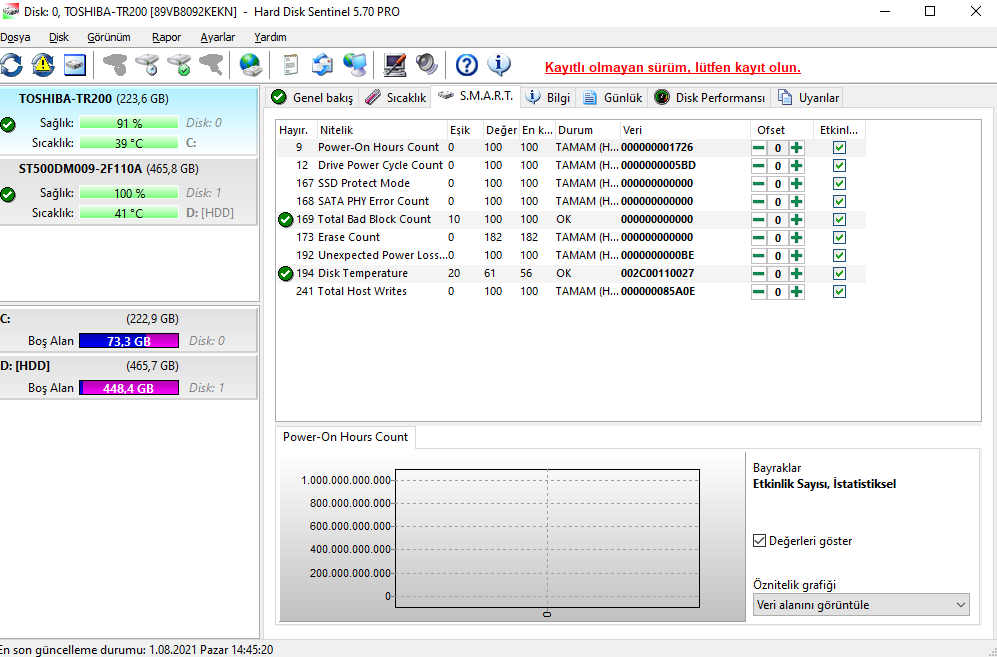Sort by the Durum column header
This screenshot has height=657, width=997.
588,130
